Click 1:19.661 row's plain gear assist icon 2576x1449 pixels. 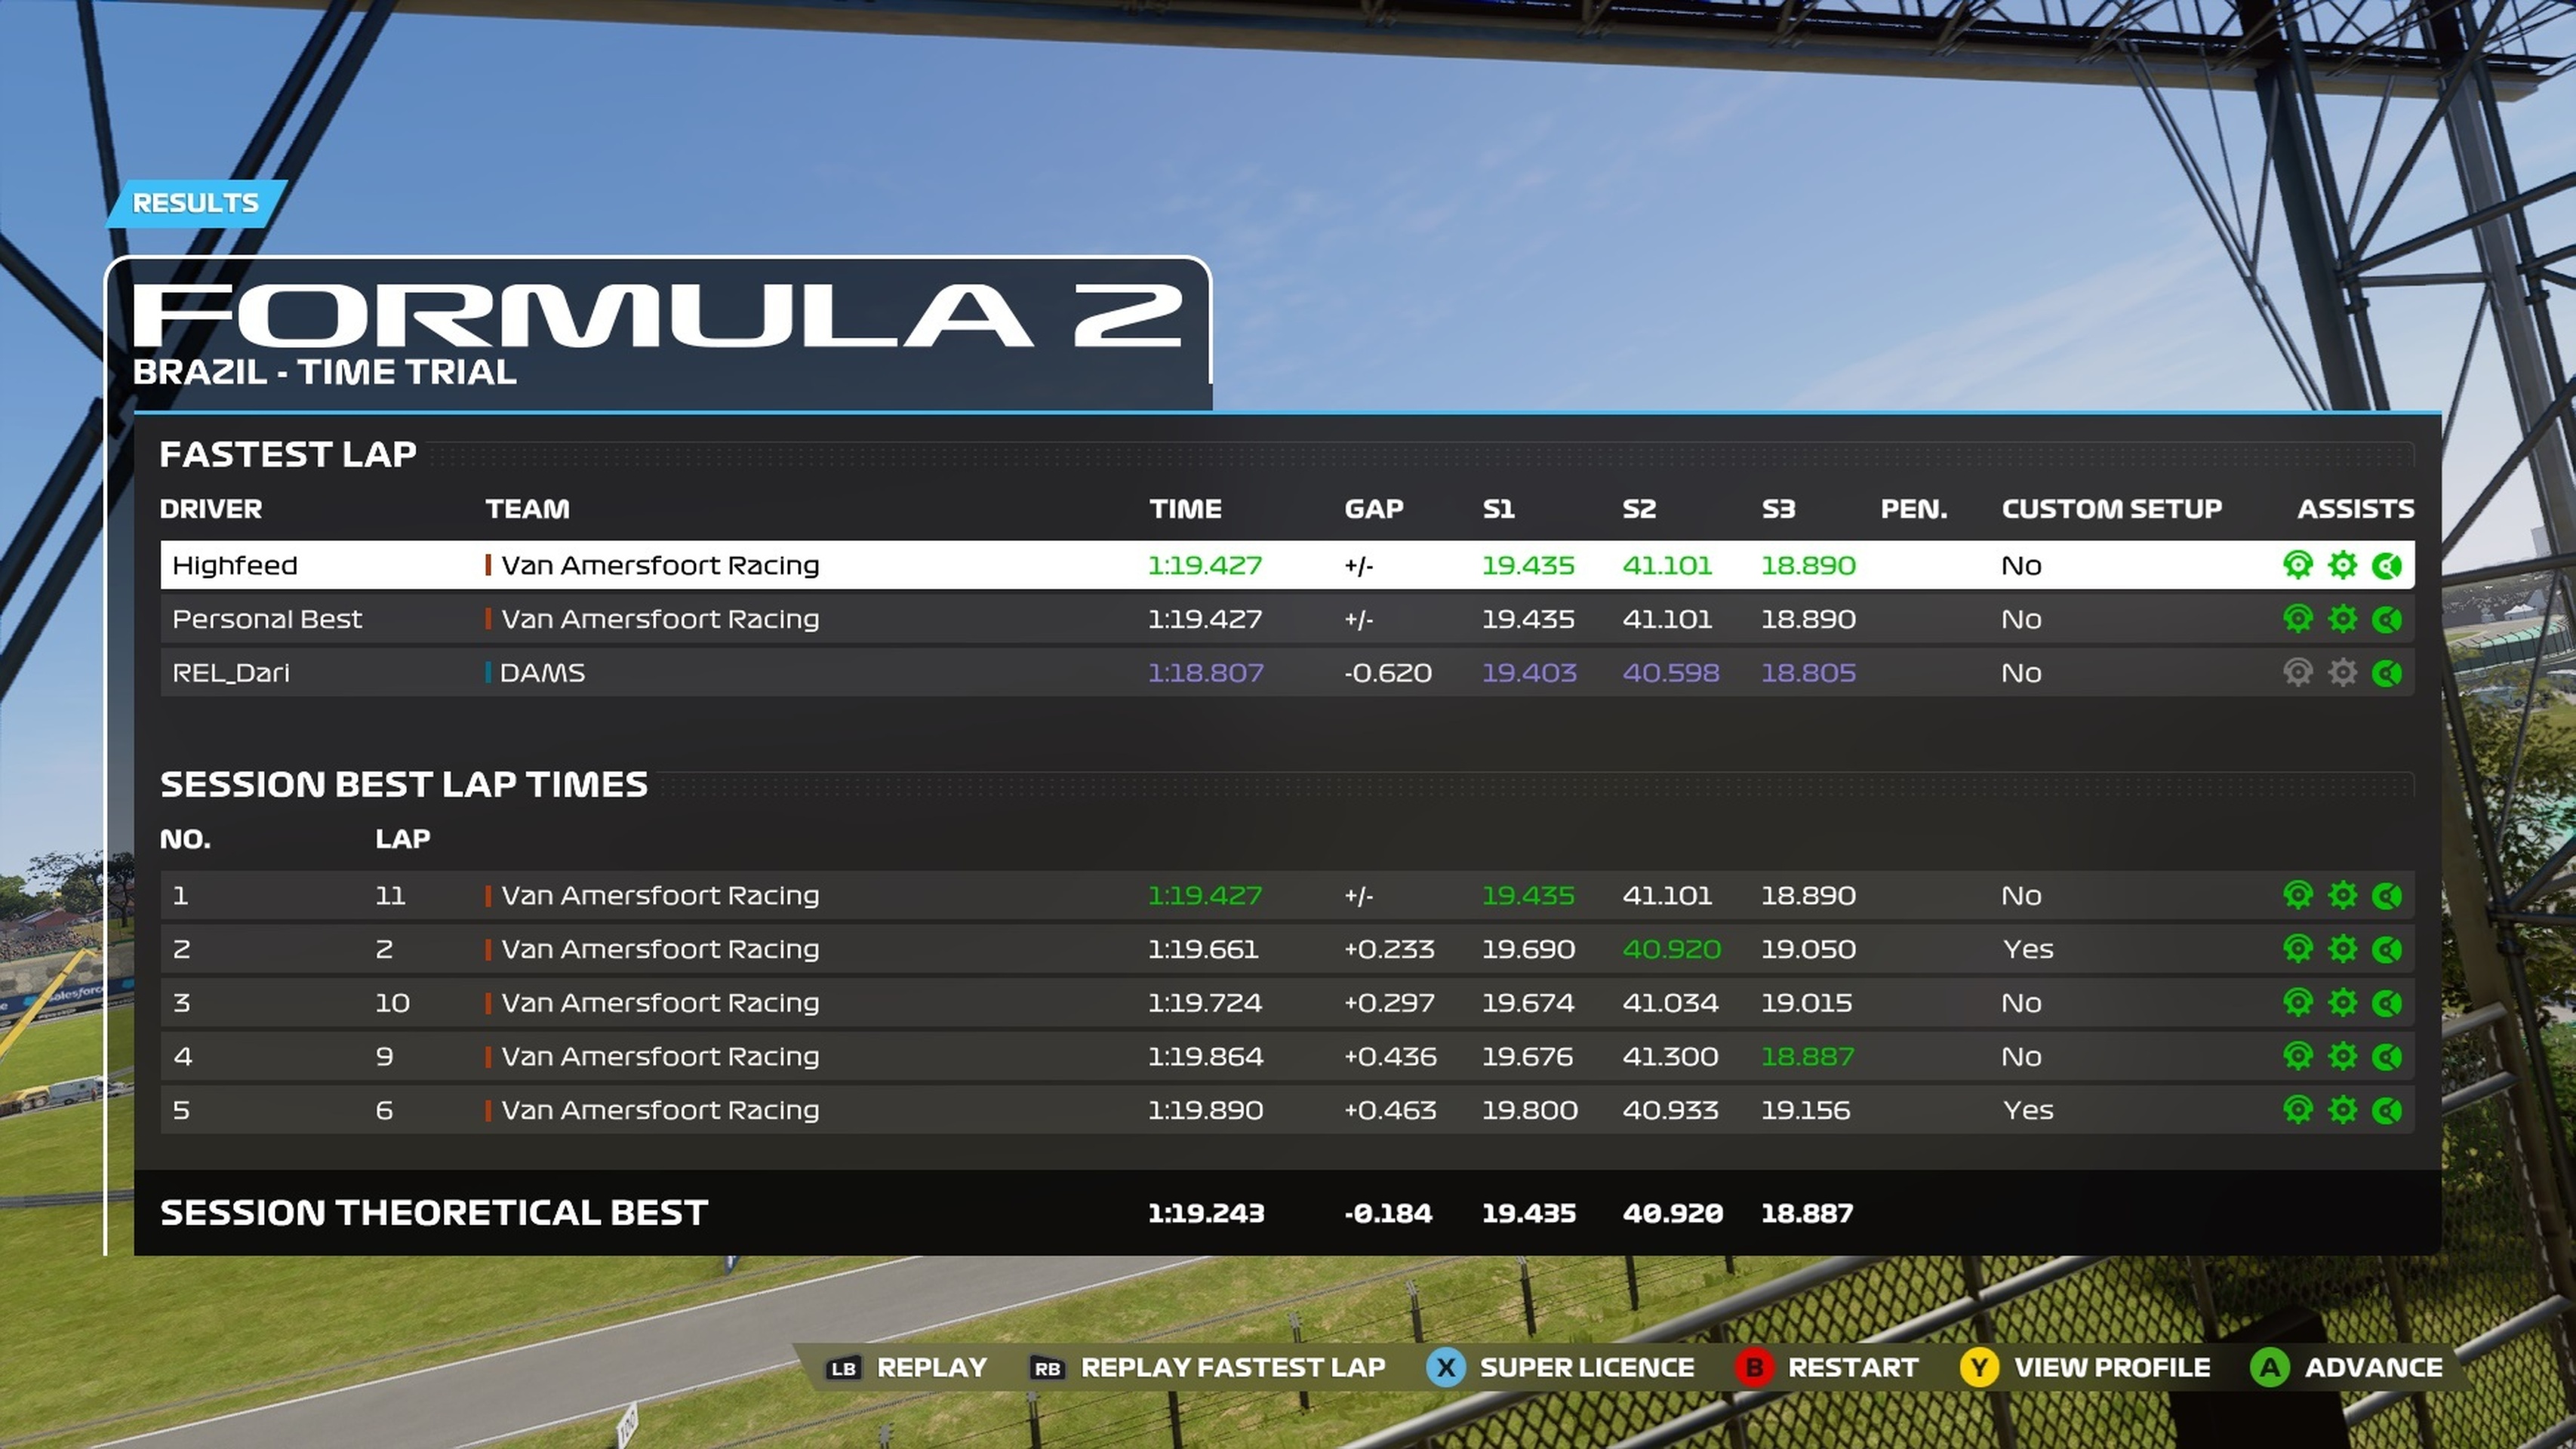(2342, 948)
